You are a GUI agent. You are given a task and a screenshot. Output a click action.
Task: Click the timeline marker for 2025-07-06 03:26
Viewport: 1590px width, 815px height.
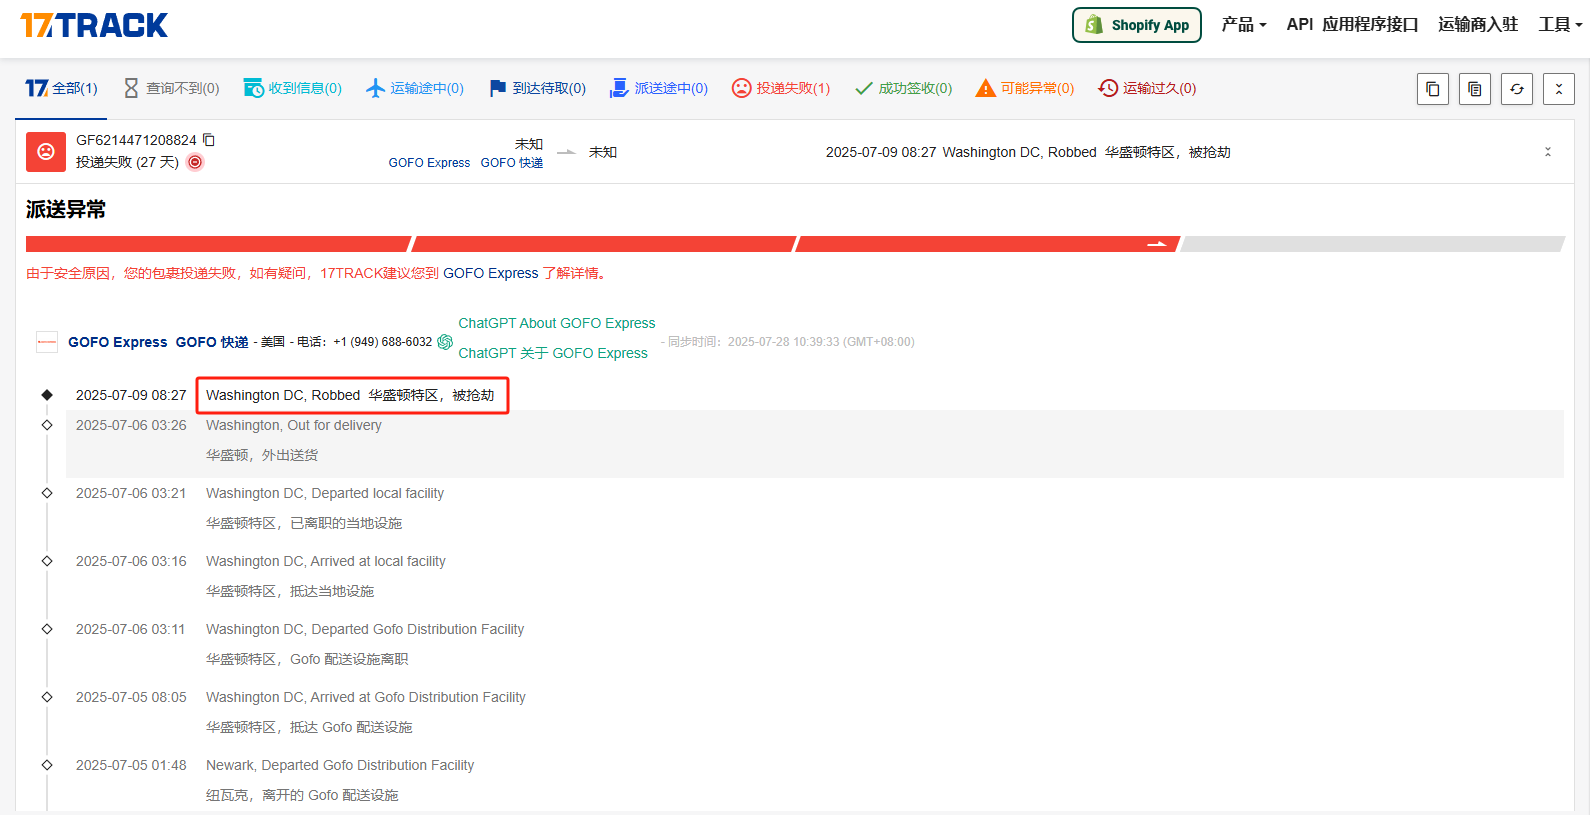(x=47, y=425)
